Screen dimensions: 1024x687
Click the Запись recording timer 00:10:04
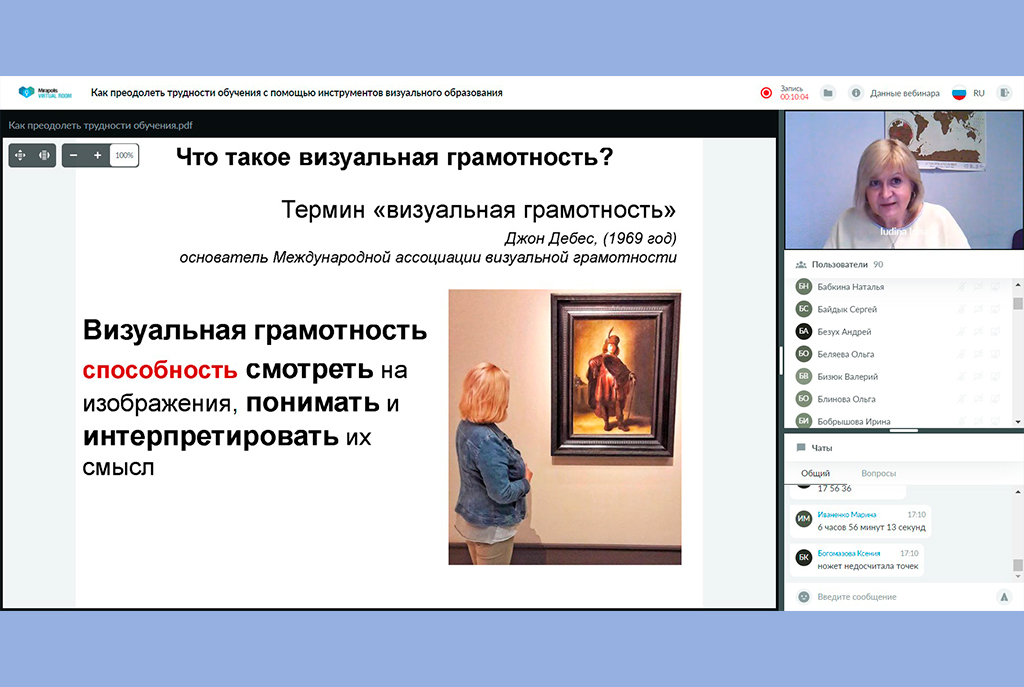[794, 93]
